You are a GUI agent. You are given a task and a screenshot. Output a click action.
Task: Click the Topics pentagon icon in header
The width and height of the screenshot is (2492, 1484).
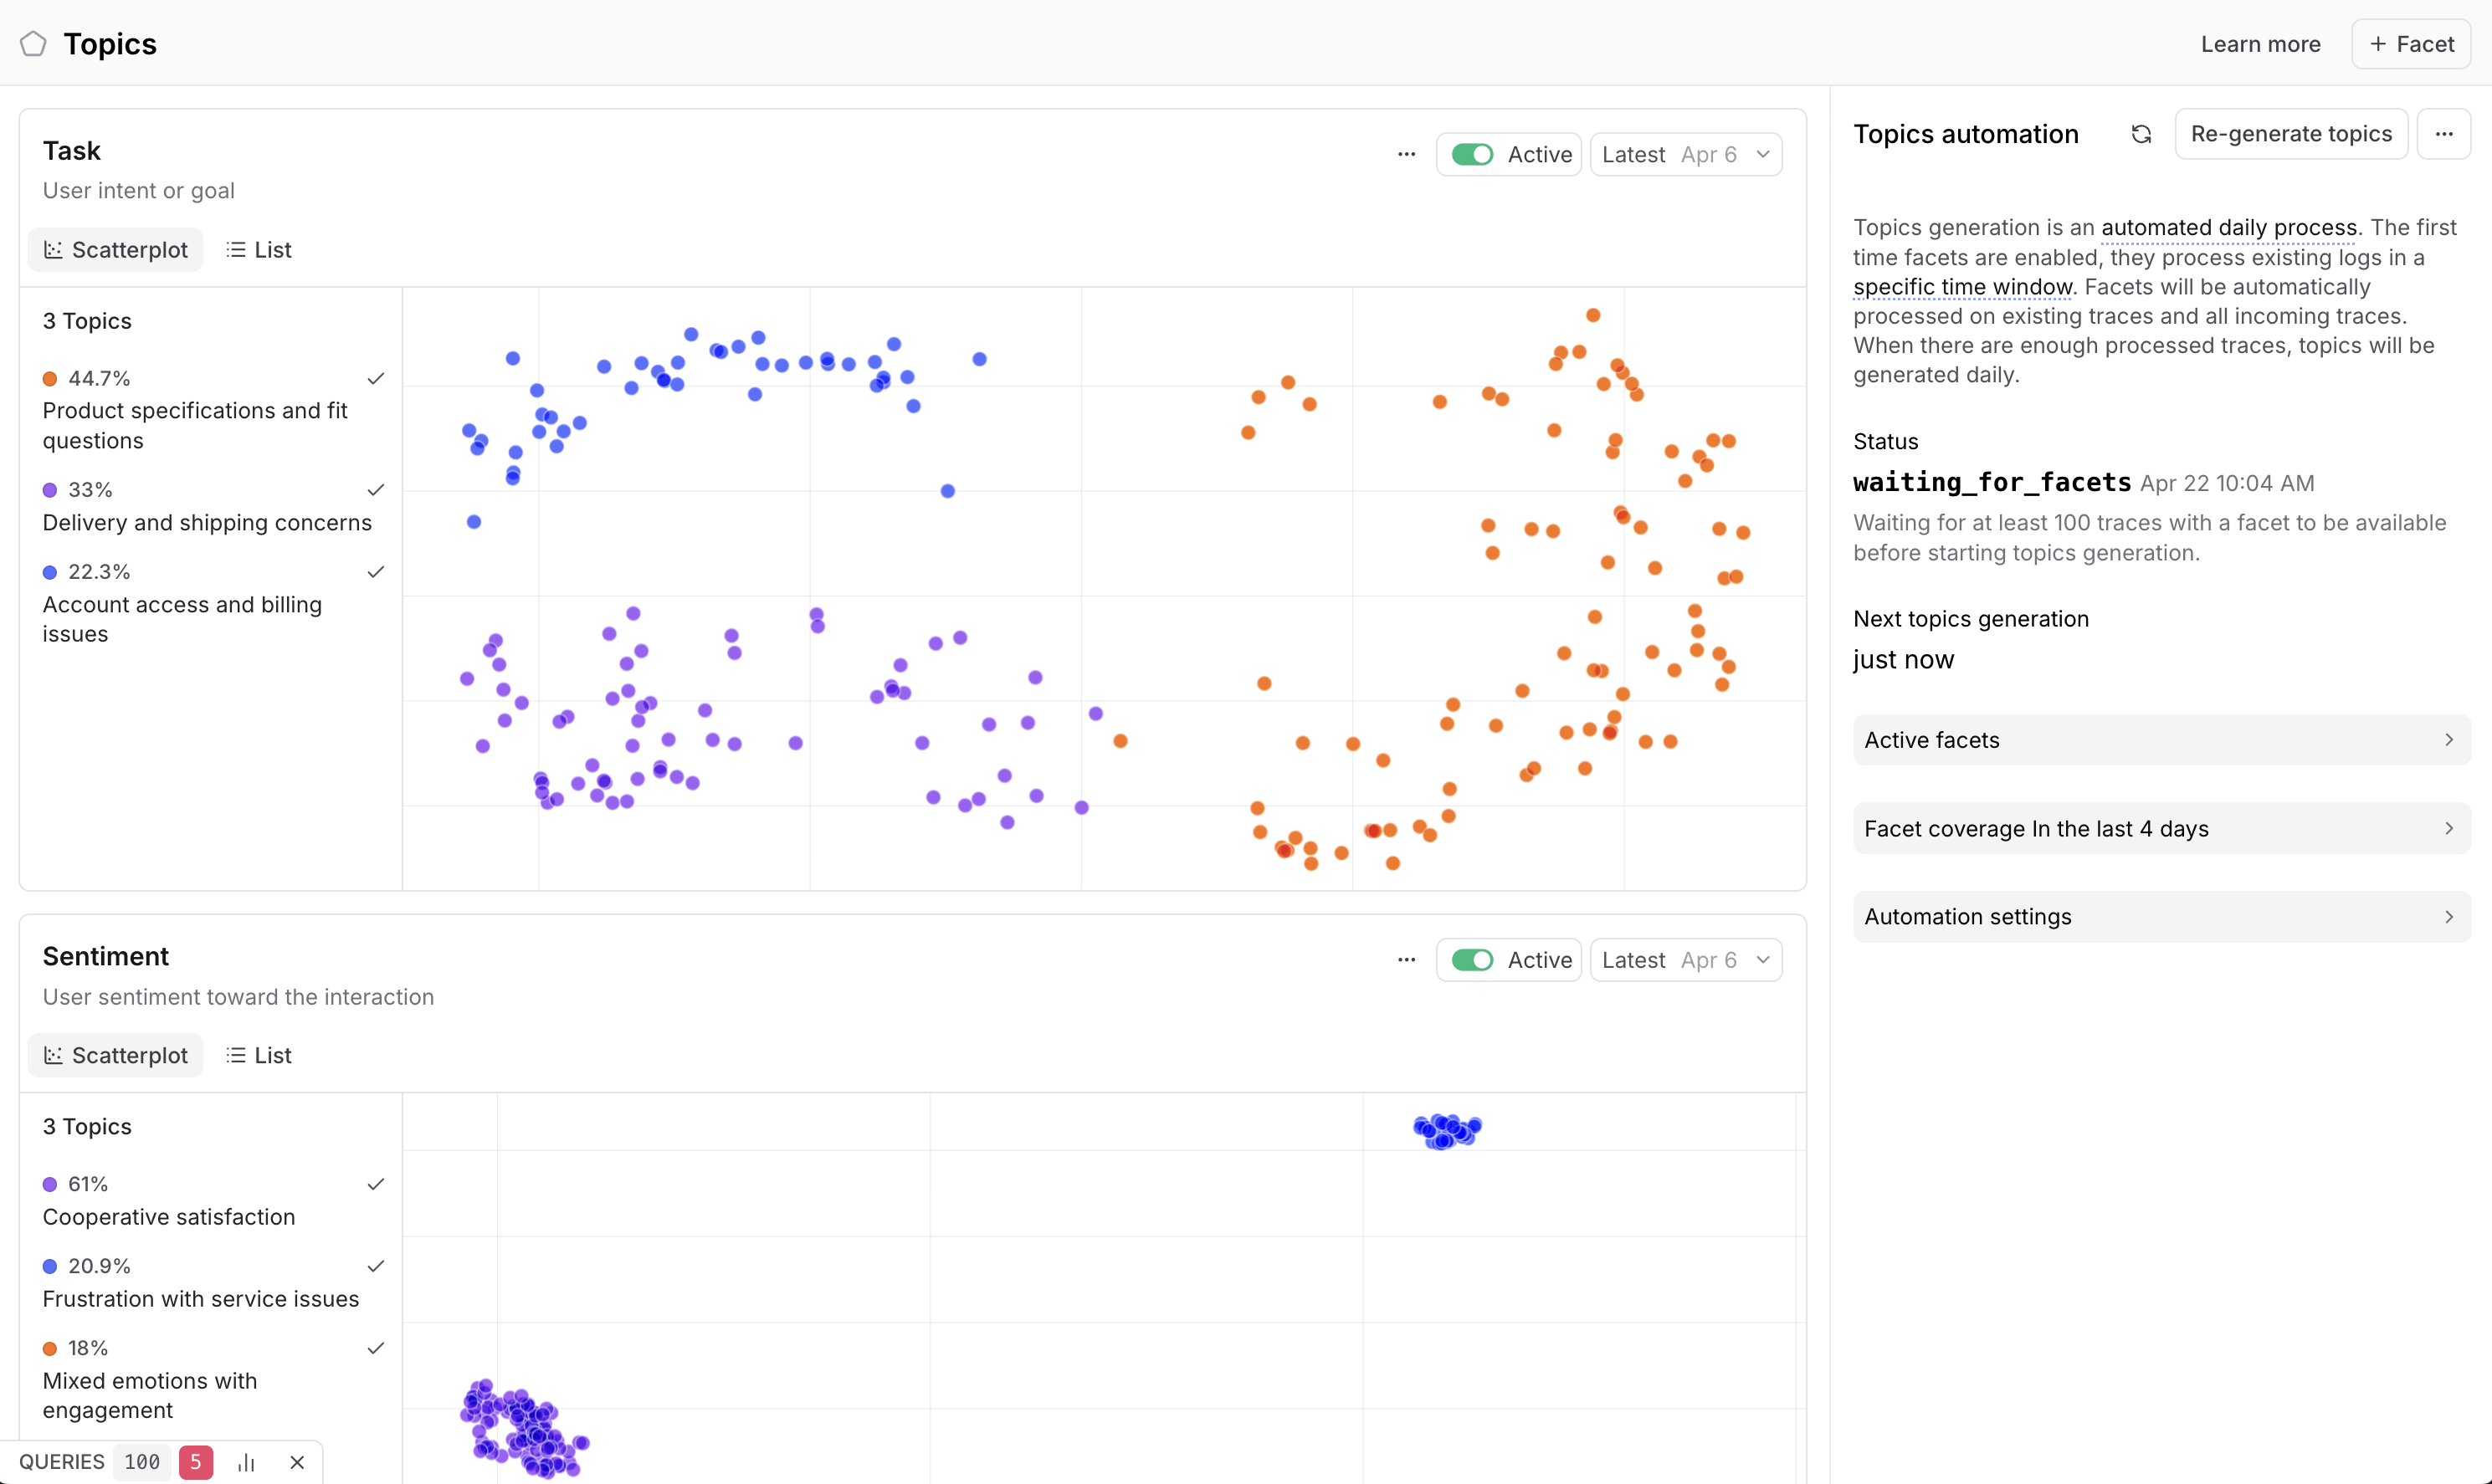click(33, 44)
